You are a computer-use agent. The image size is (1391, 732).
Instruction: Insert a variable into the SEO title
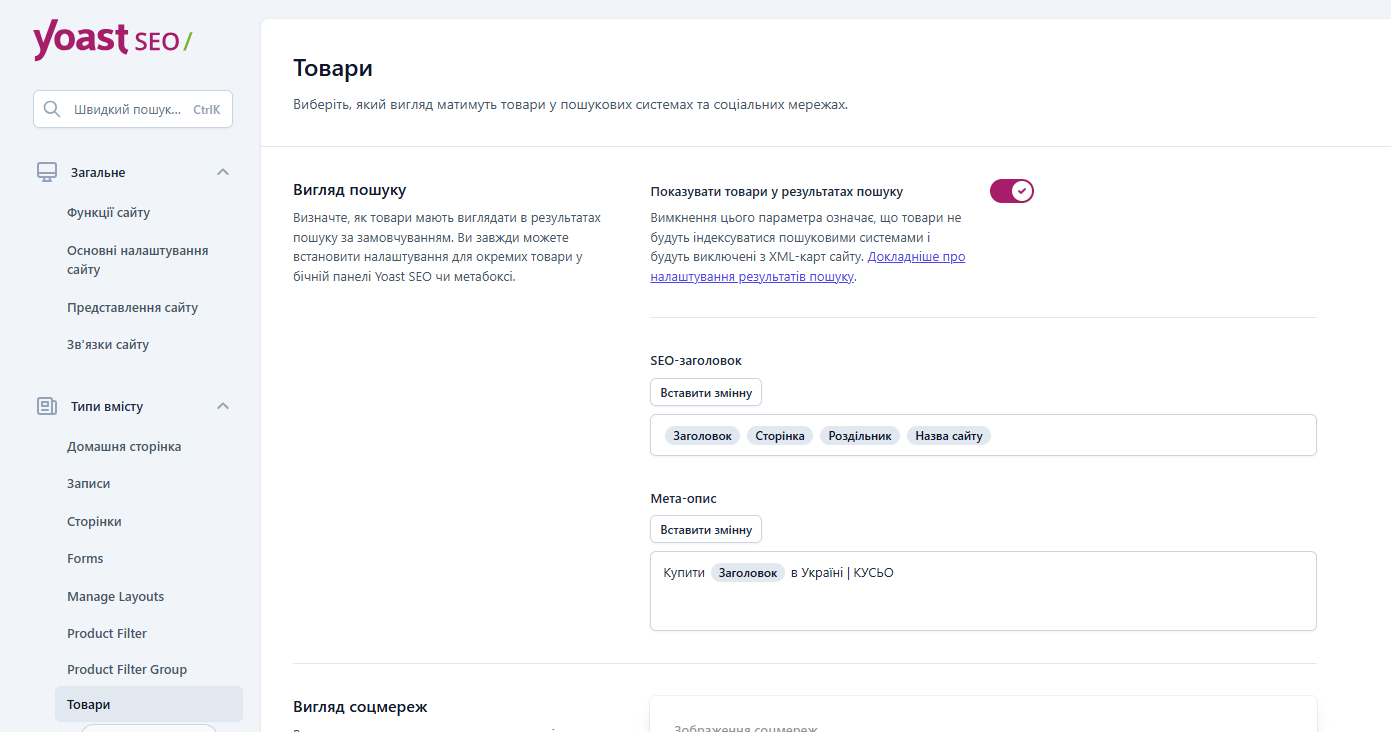click(706, 392)
